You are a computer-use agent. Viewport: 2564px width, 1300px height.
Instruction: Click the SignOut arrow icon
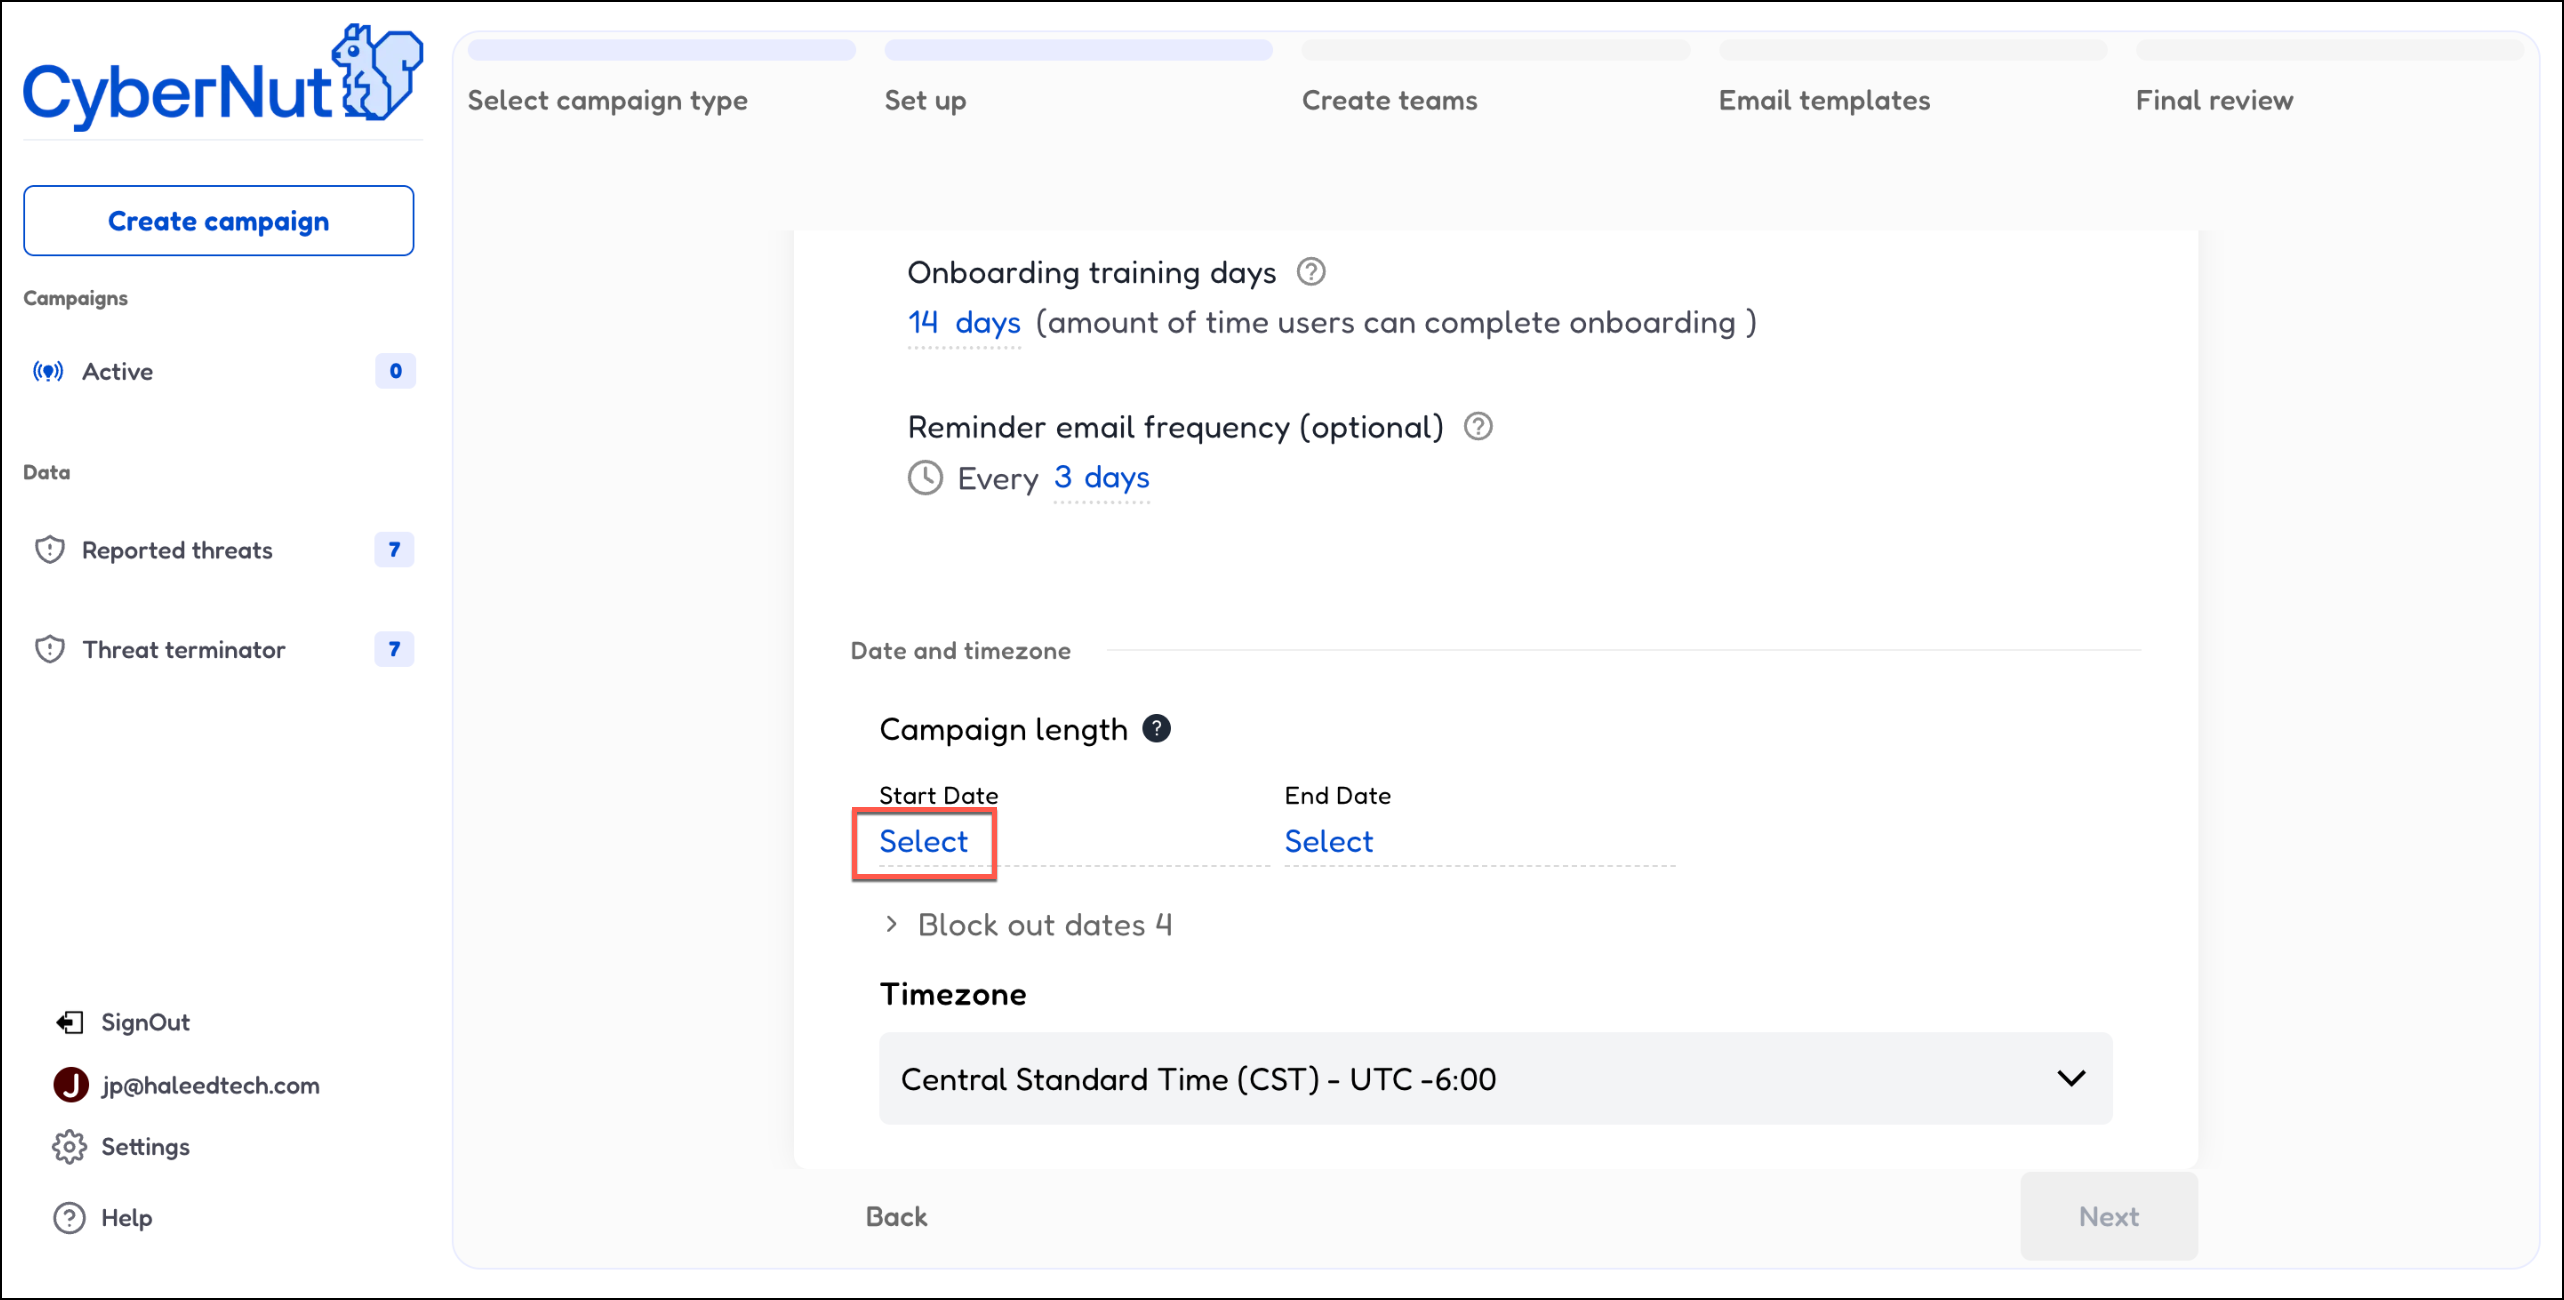(x=69, y=1022)
